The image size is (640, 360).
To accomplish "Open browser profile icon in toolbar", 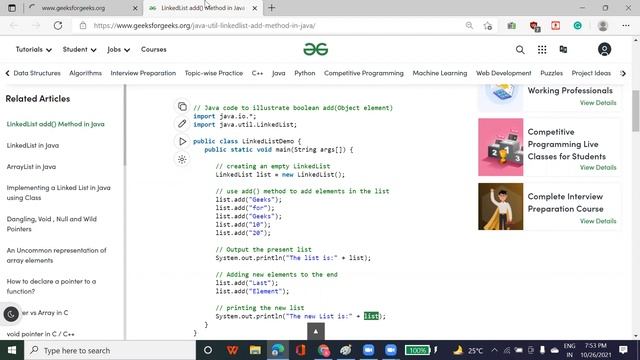I will click(x=602, y=26).
